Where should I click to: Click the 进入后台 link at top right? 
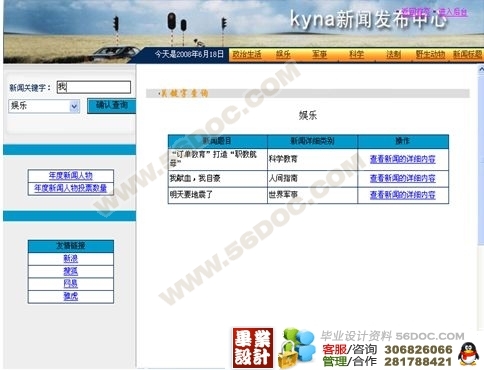click(x=452, y=12)
